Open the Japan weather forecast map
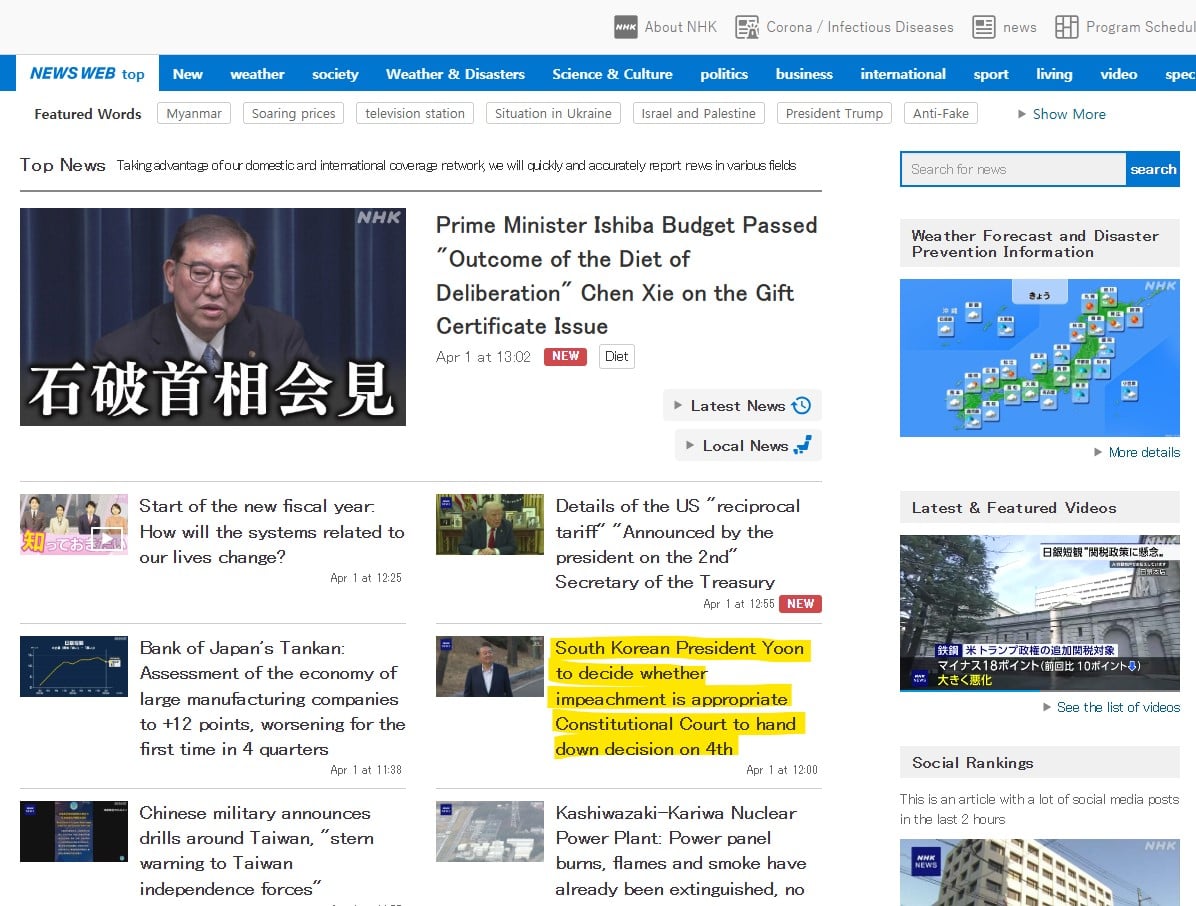 point(1040,358)
